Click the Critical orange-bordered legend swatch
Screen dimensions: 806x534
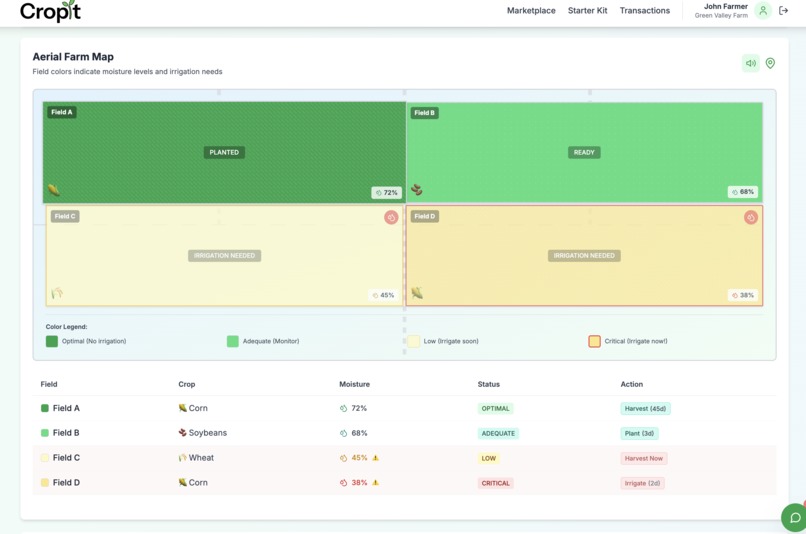pyautogui.click(x=594, y=341)
